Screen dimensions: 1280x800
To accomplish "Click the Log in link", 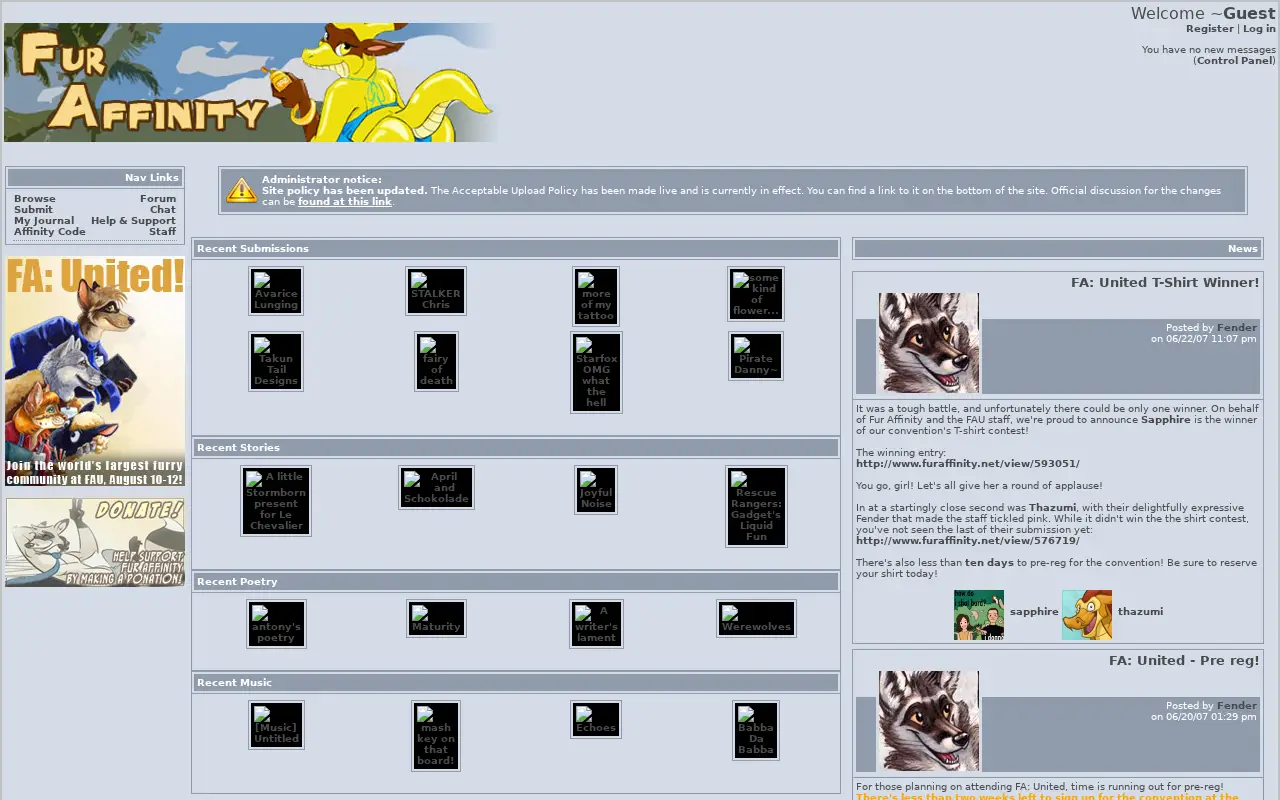I will 1259,29.
